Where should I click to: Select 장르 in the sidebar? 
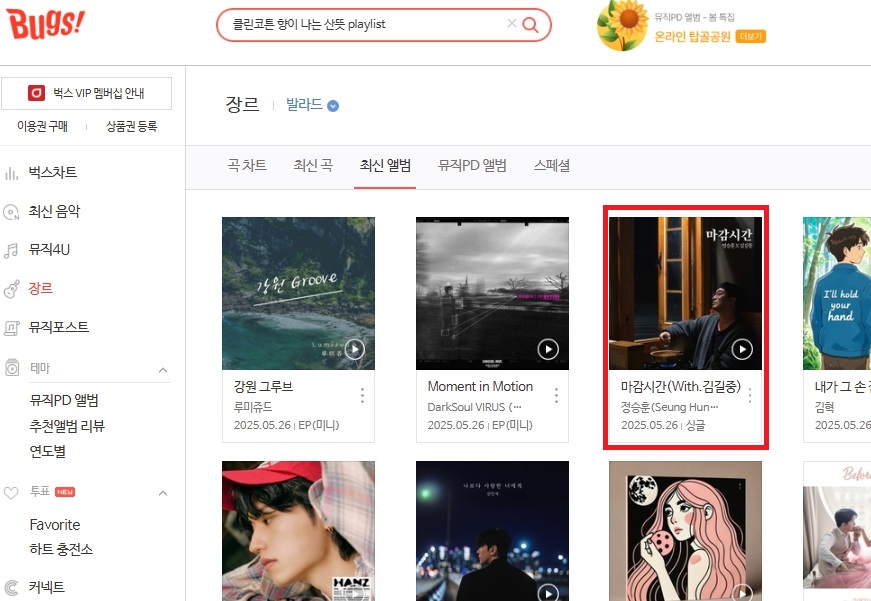[x=41, y=288]
